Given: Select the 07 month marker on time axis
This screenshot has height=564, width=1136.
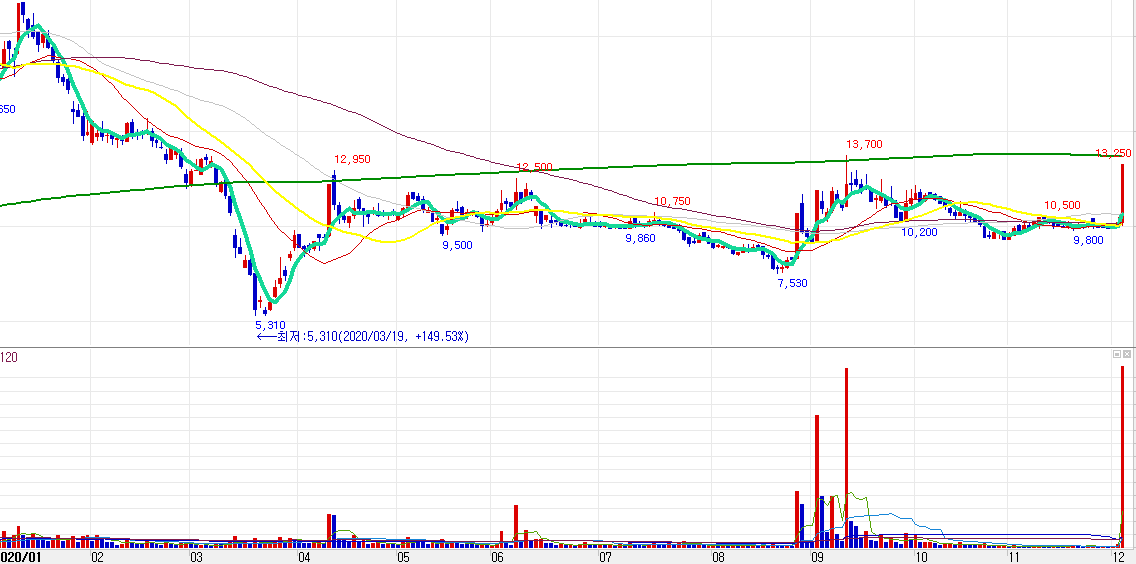Looking at the screenshot, I should click(606, 557).
